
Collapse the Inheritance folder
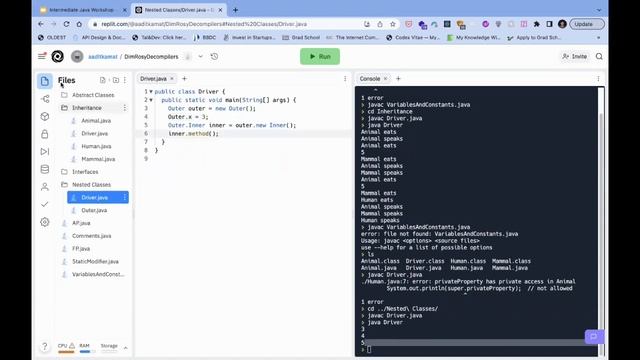[x=87, y=108]
